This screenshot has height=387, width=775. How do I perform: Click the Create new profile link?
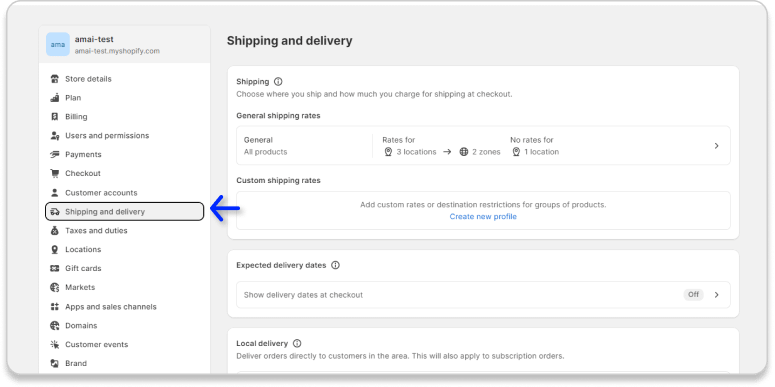tap(483, 216)
